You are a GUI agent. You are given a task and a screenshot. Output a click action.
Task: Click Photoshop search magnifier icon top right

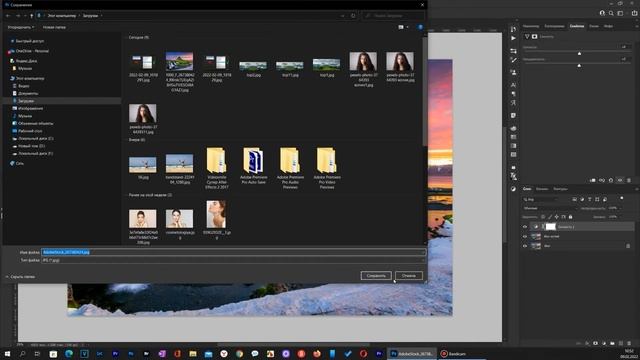(x=611, y=13)
